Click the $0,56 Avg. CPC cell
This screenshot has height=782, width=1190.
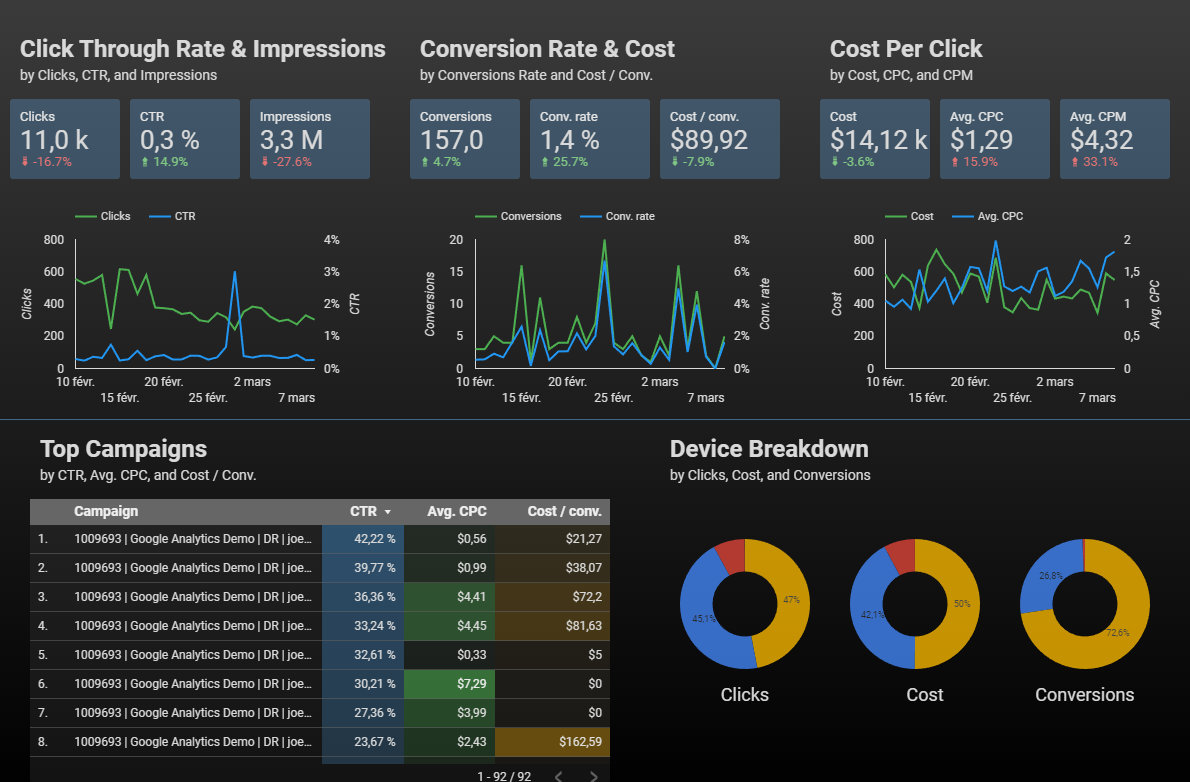point(449,539)
